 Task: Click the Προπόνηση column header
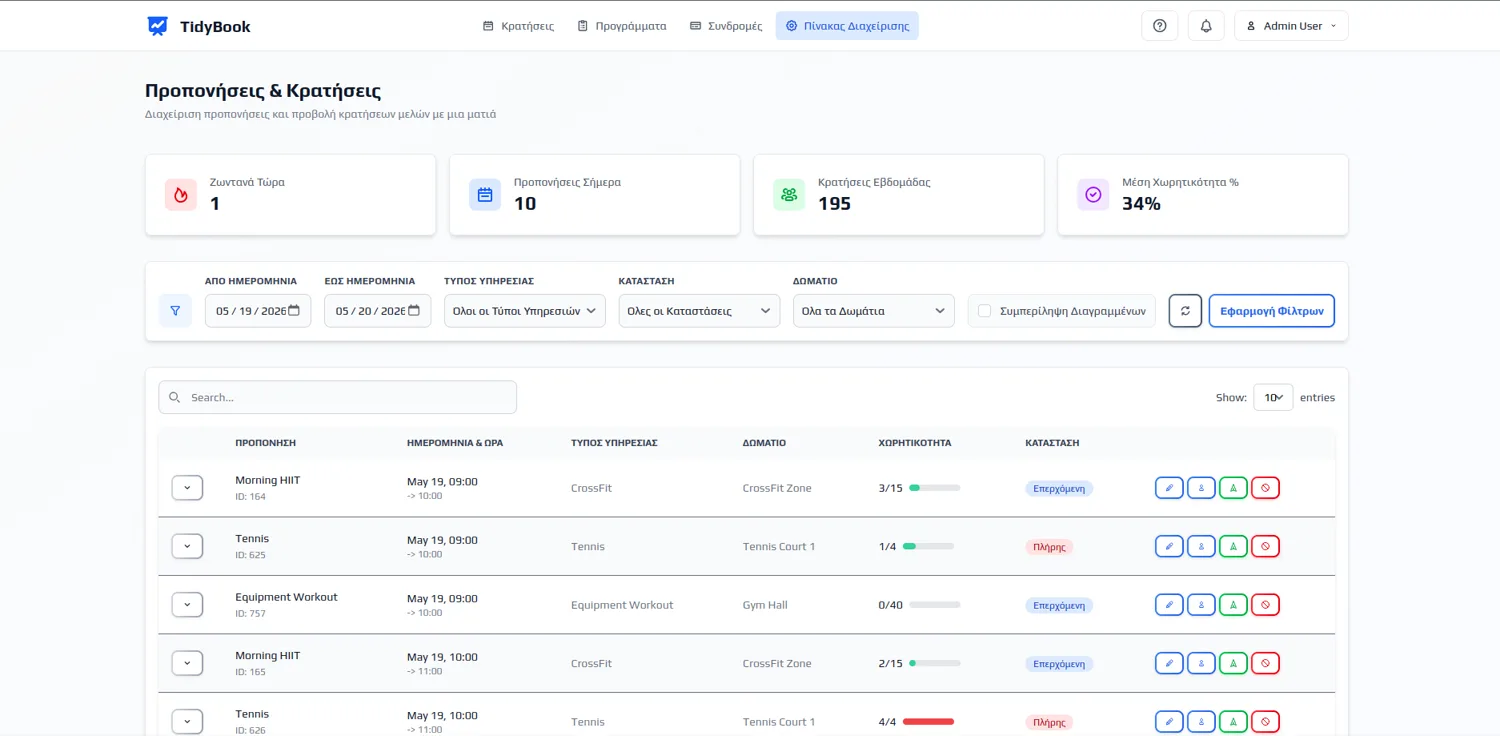[x=266, y=443]
